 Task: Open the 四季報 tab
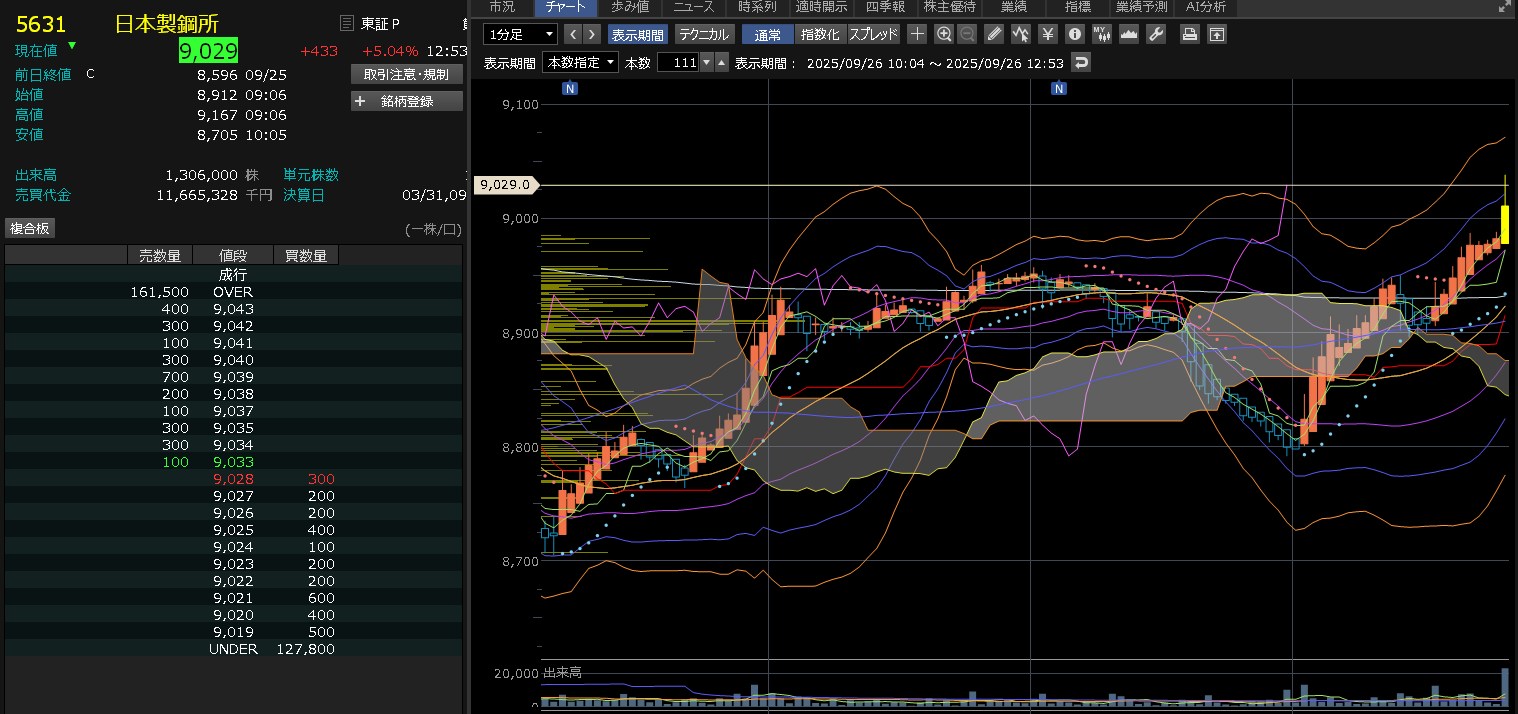coord(885,7)
